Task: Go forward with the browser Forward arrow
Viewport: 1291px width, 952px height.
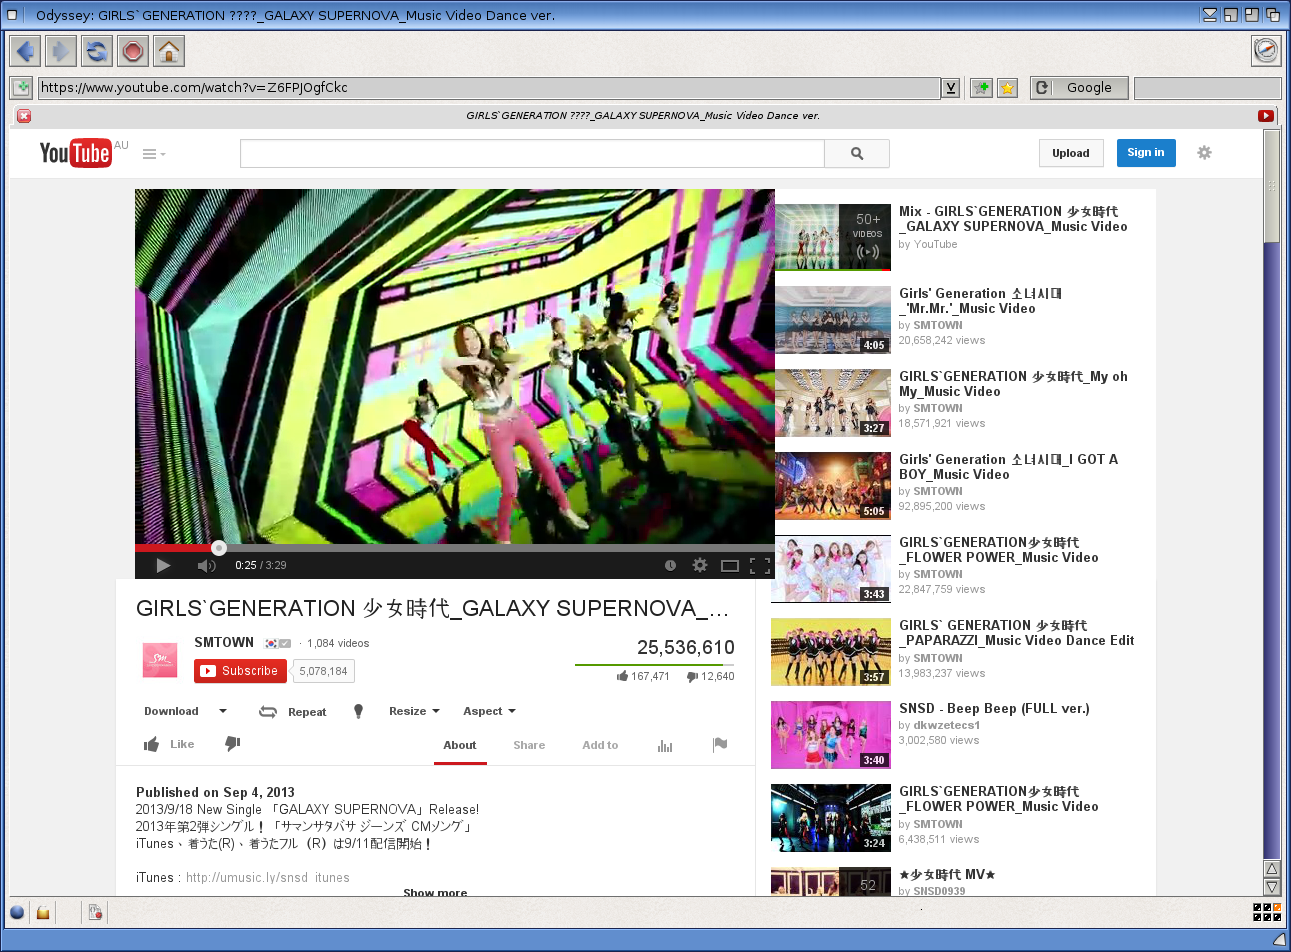Action: click(x=61, y=51)
